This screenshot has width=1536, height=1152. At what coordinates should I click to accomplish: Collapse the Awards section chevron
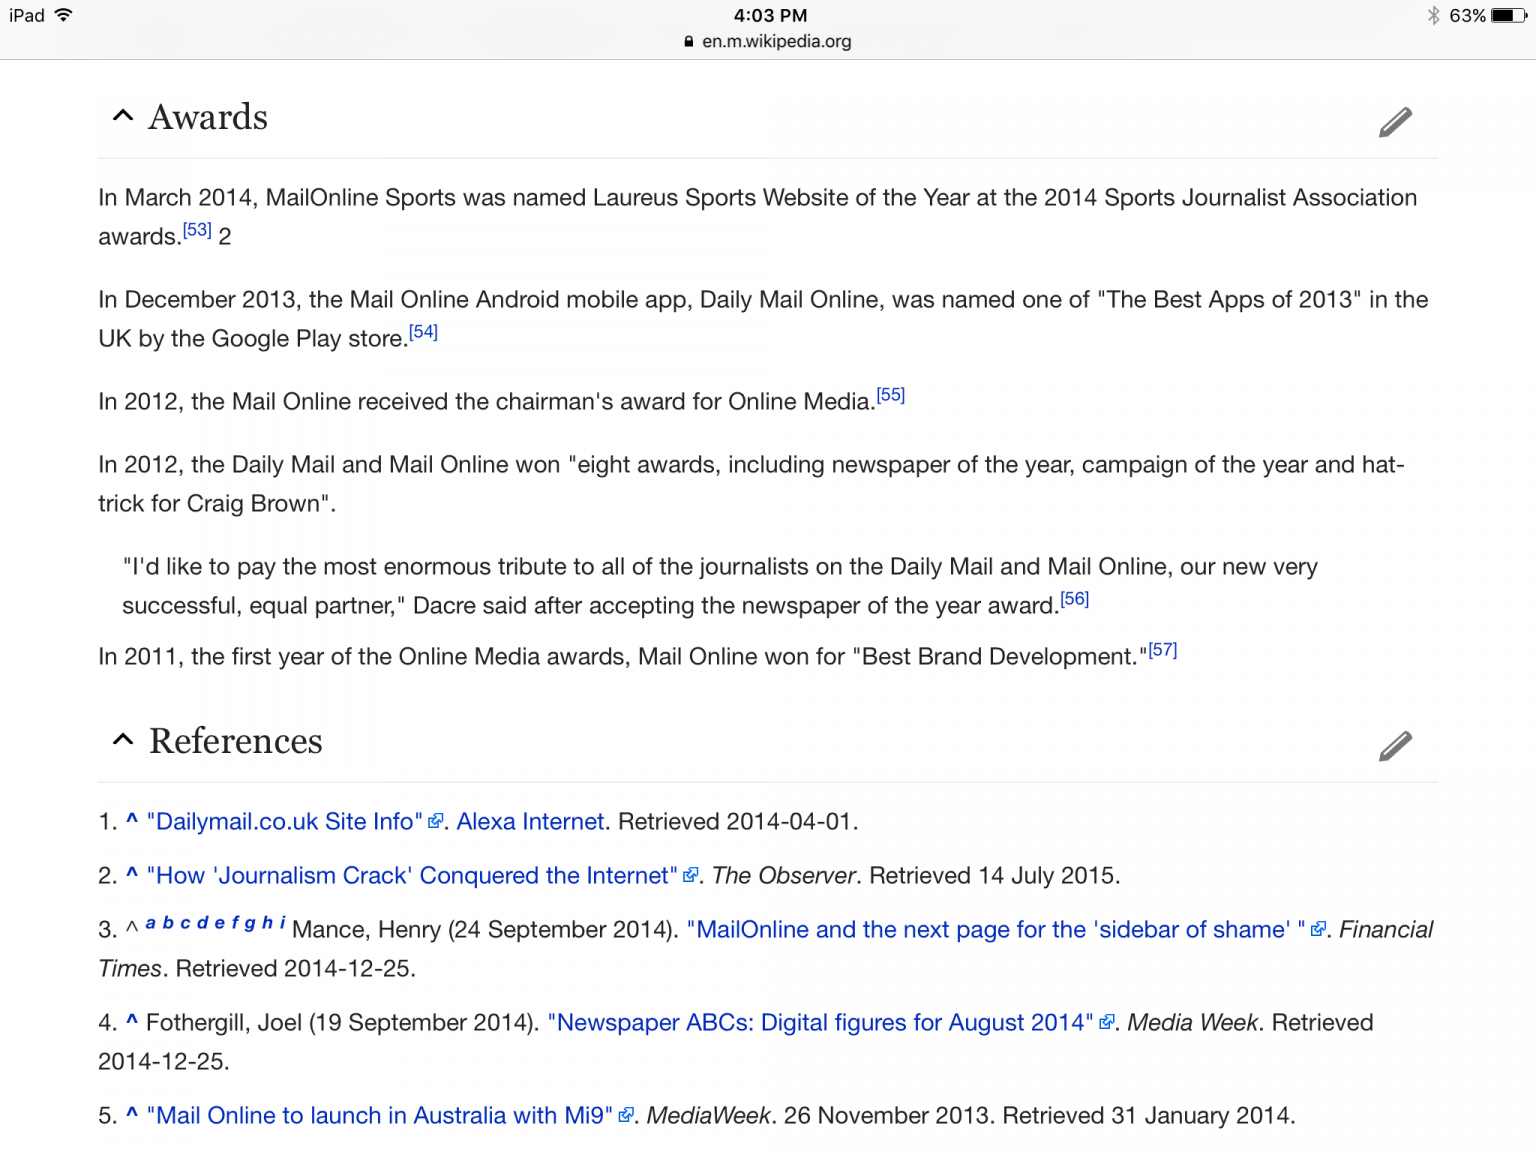pyautogui.click(x=123, y=116)
